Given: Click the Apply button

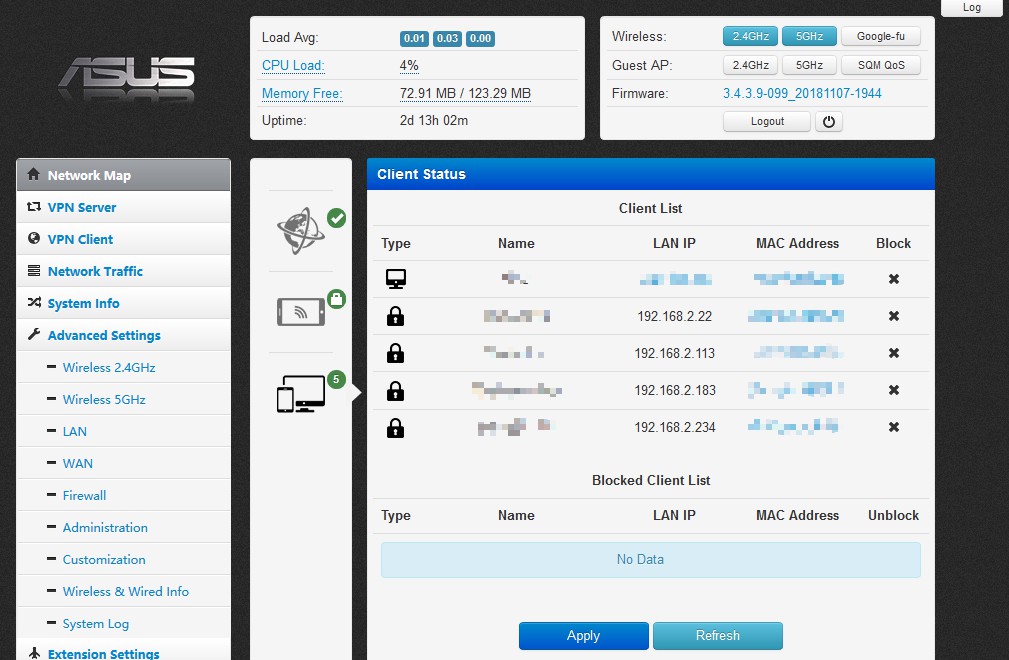Looking at the screenshot, I should (x=583, y=635).
